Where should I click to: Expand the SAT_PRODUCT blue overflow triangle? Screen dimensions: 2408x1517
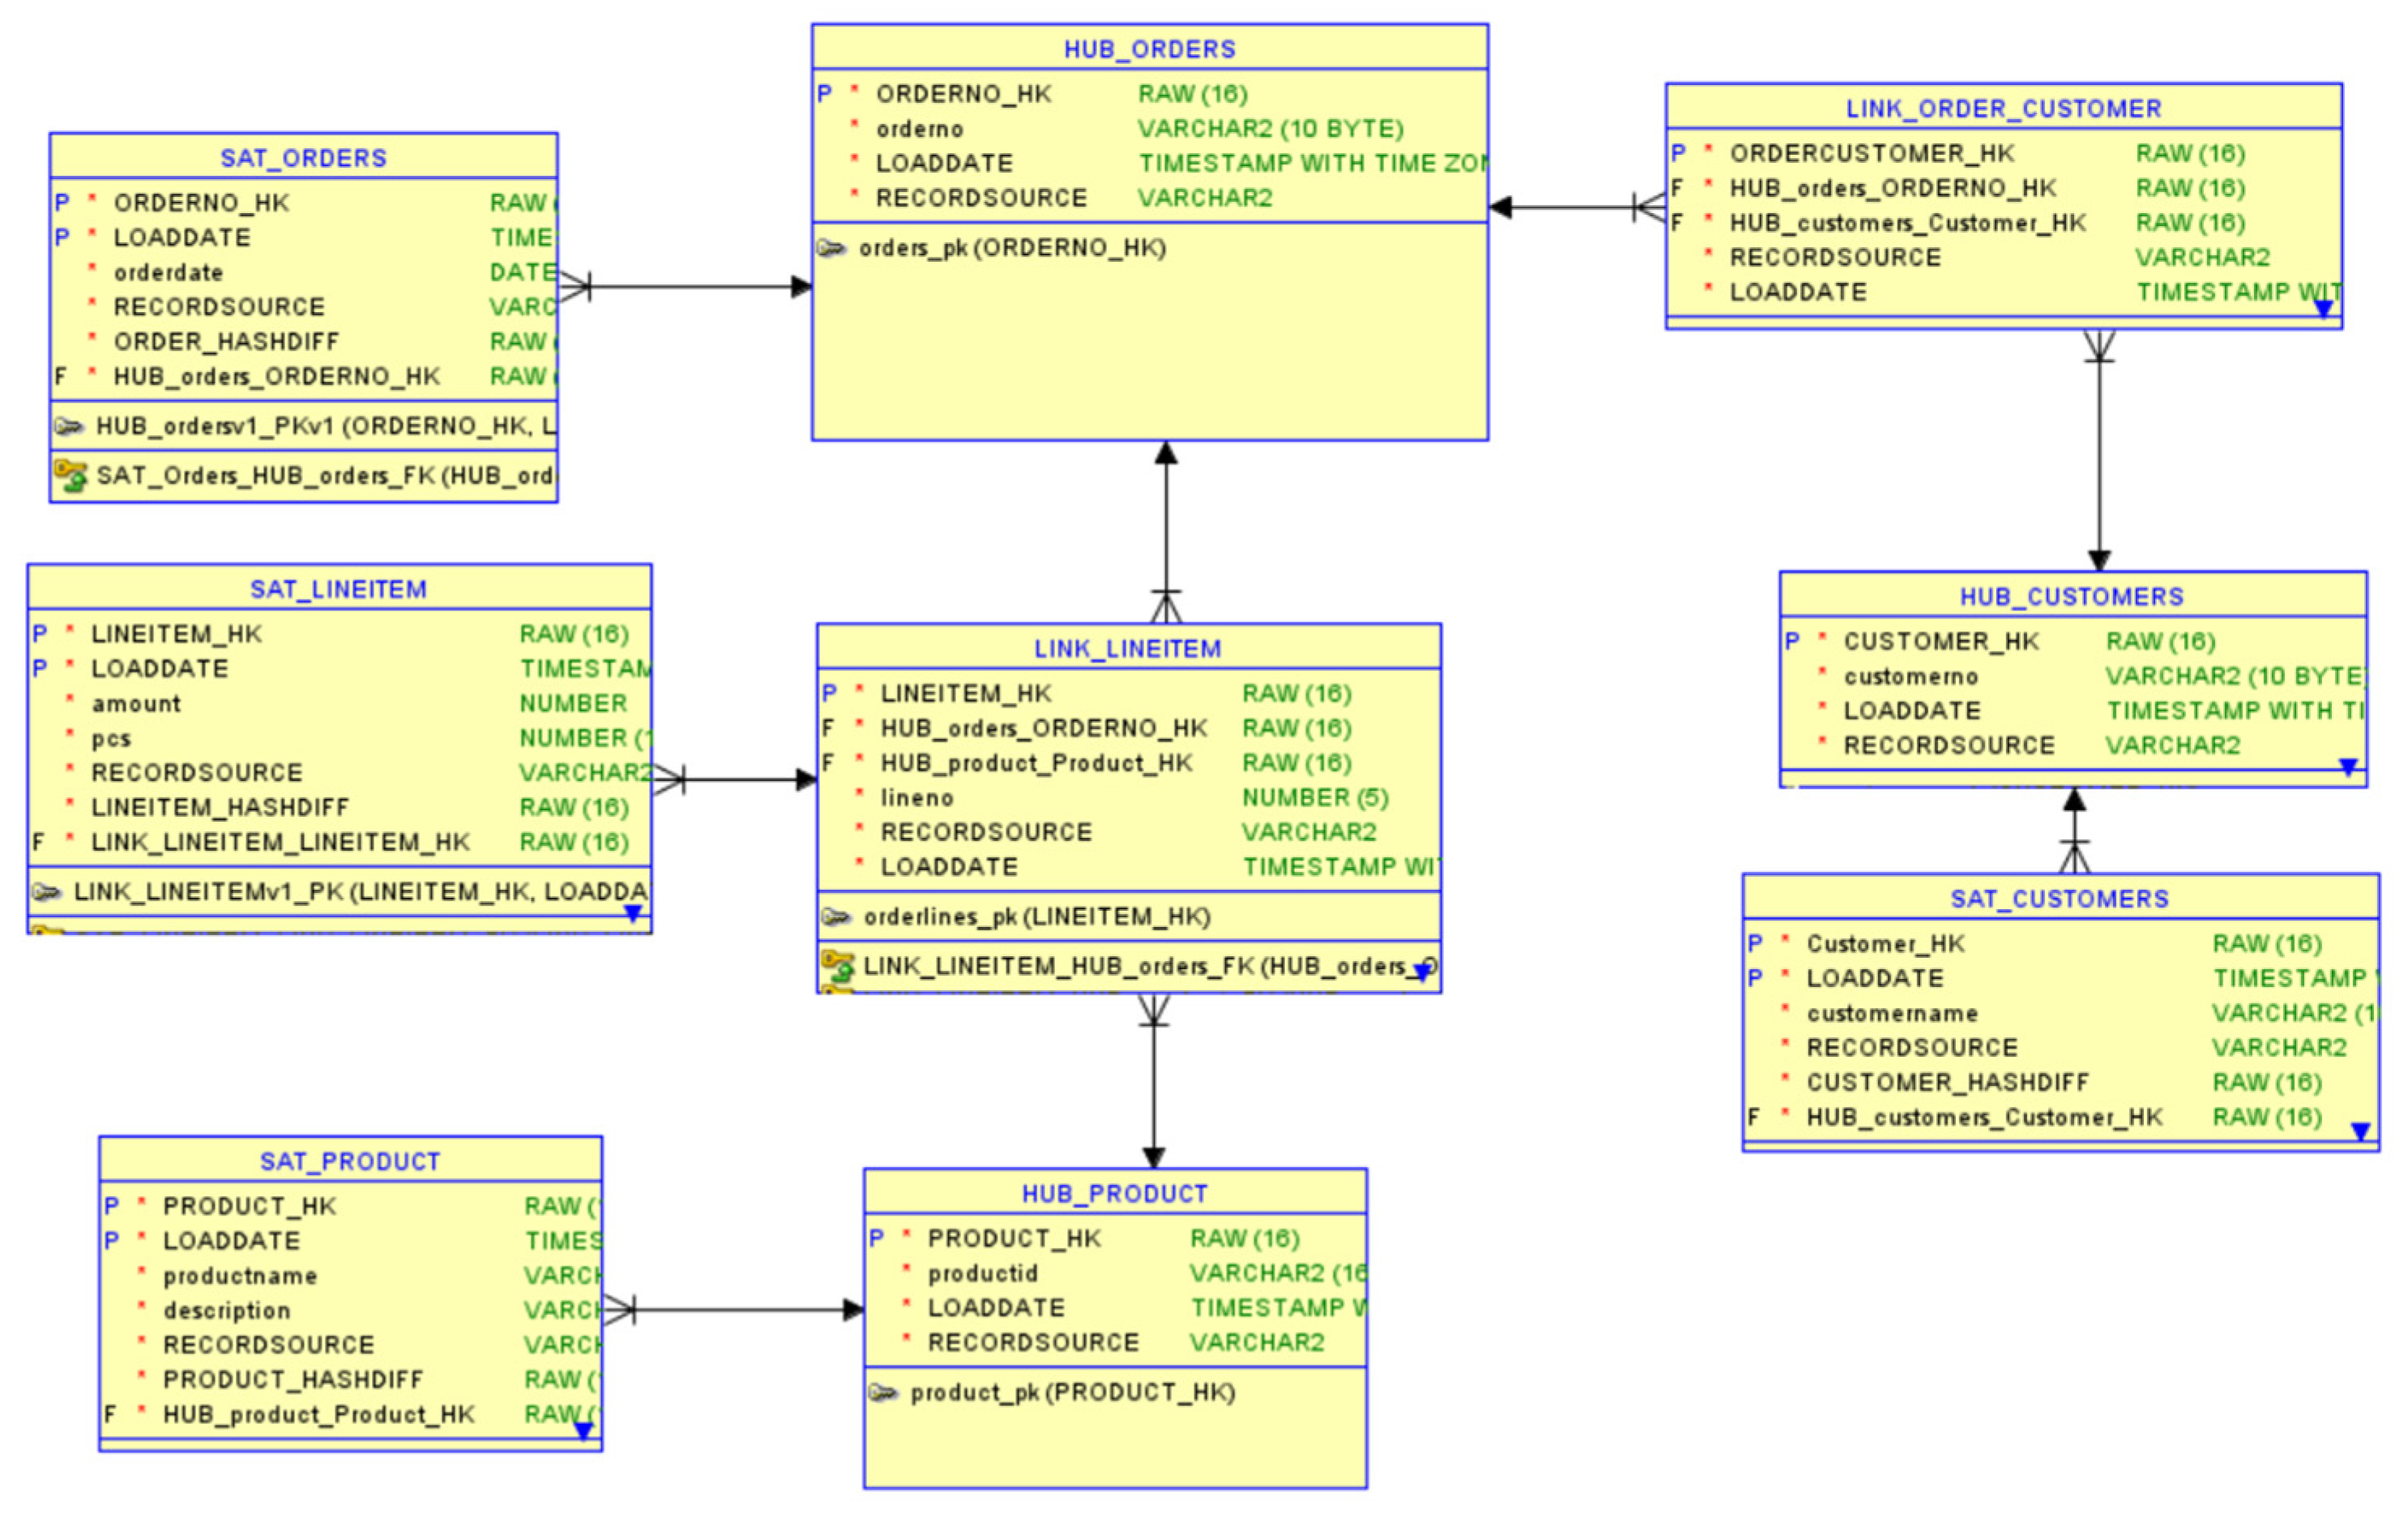coord(584,1432)
